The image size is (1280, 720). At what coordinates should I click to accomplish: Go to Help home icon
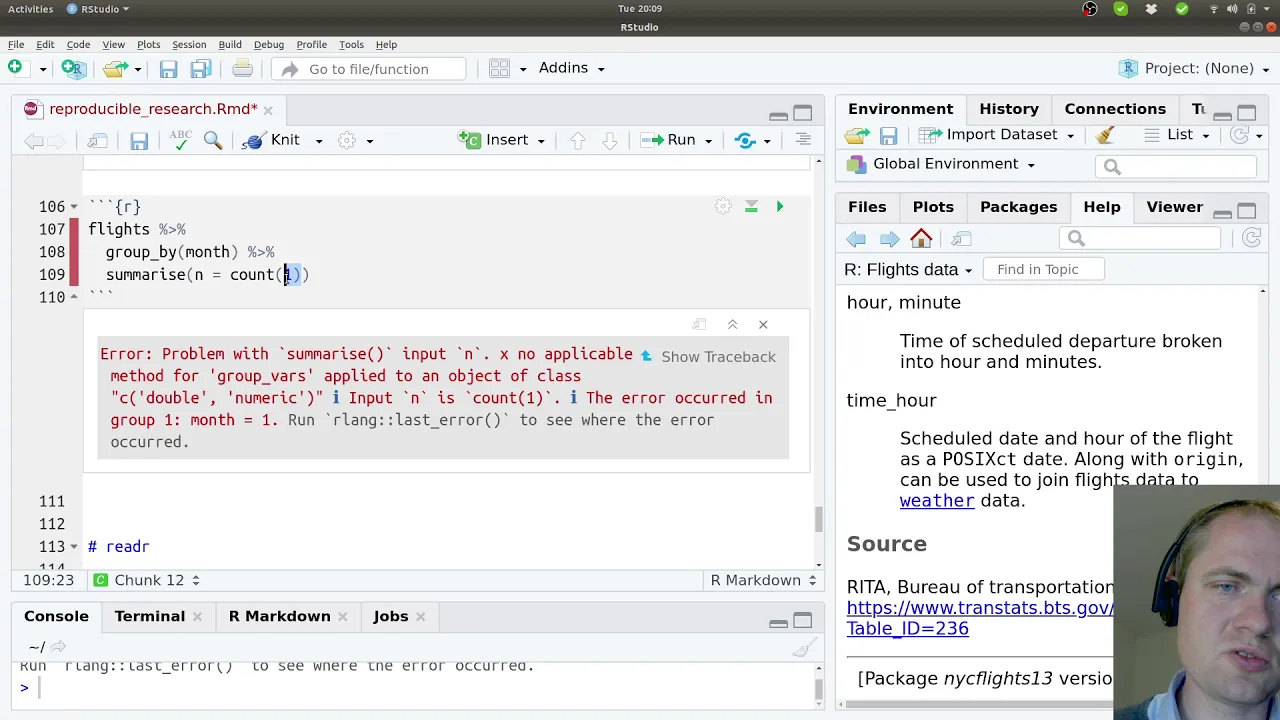click(921, 239)
